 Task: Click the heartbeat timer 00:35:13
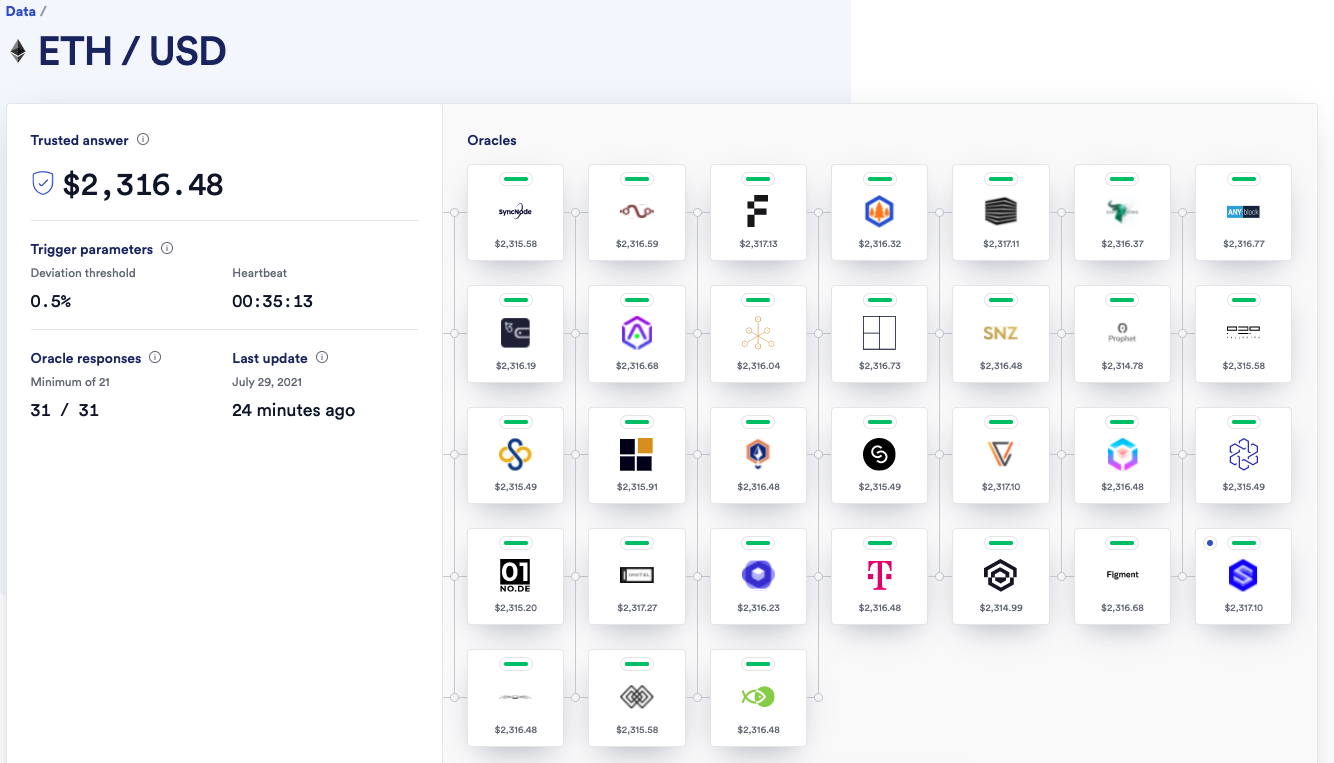pos(272,301)
